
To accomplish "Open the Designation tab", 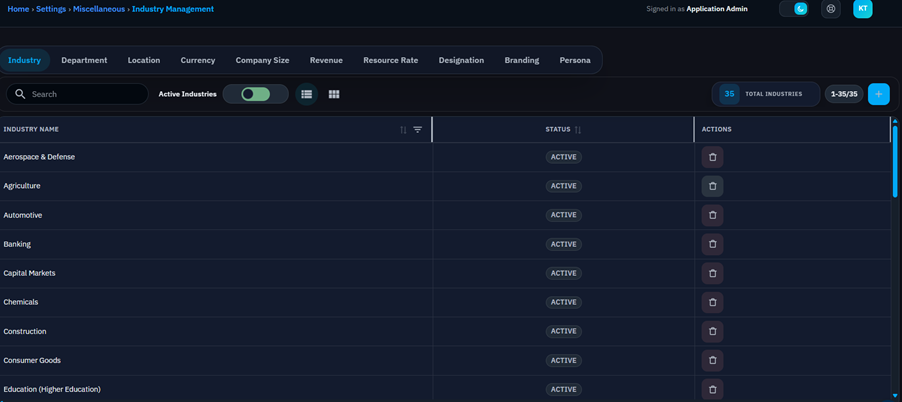I will (x=461, y=60).
